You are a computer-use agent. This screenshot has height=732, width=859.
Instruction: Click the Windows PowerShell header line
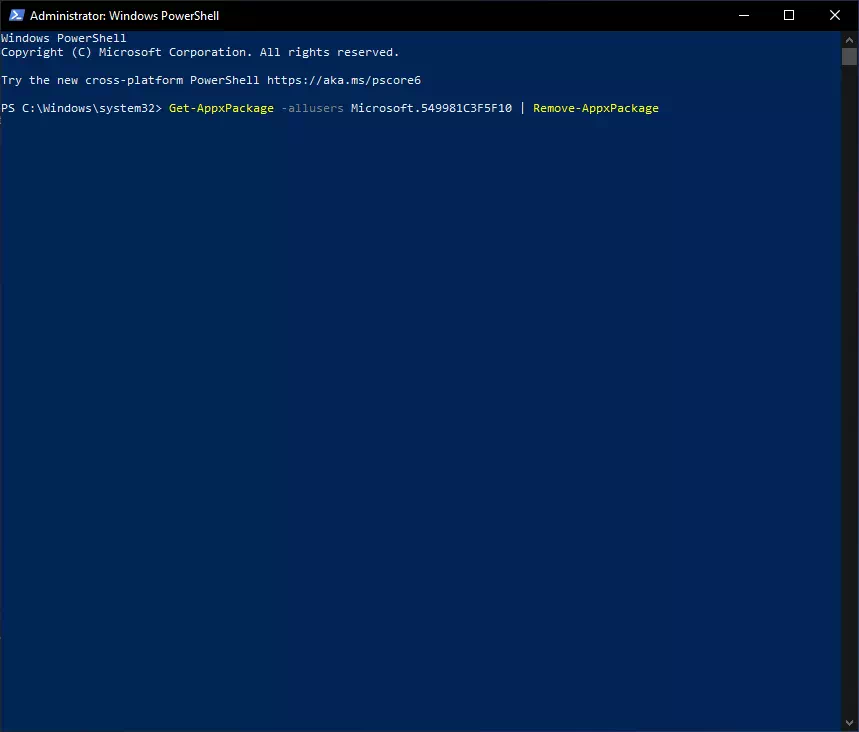[x=64, y=38]
